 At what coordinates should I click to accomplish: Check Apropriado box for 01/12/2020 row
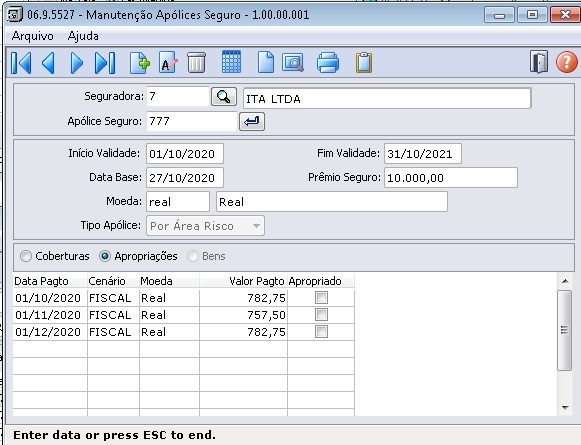[x=321, y=332]
